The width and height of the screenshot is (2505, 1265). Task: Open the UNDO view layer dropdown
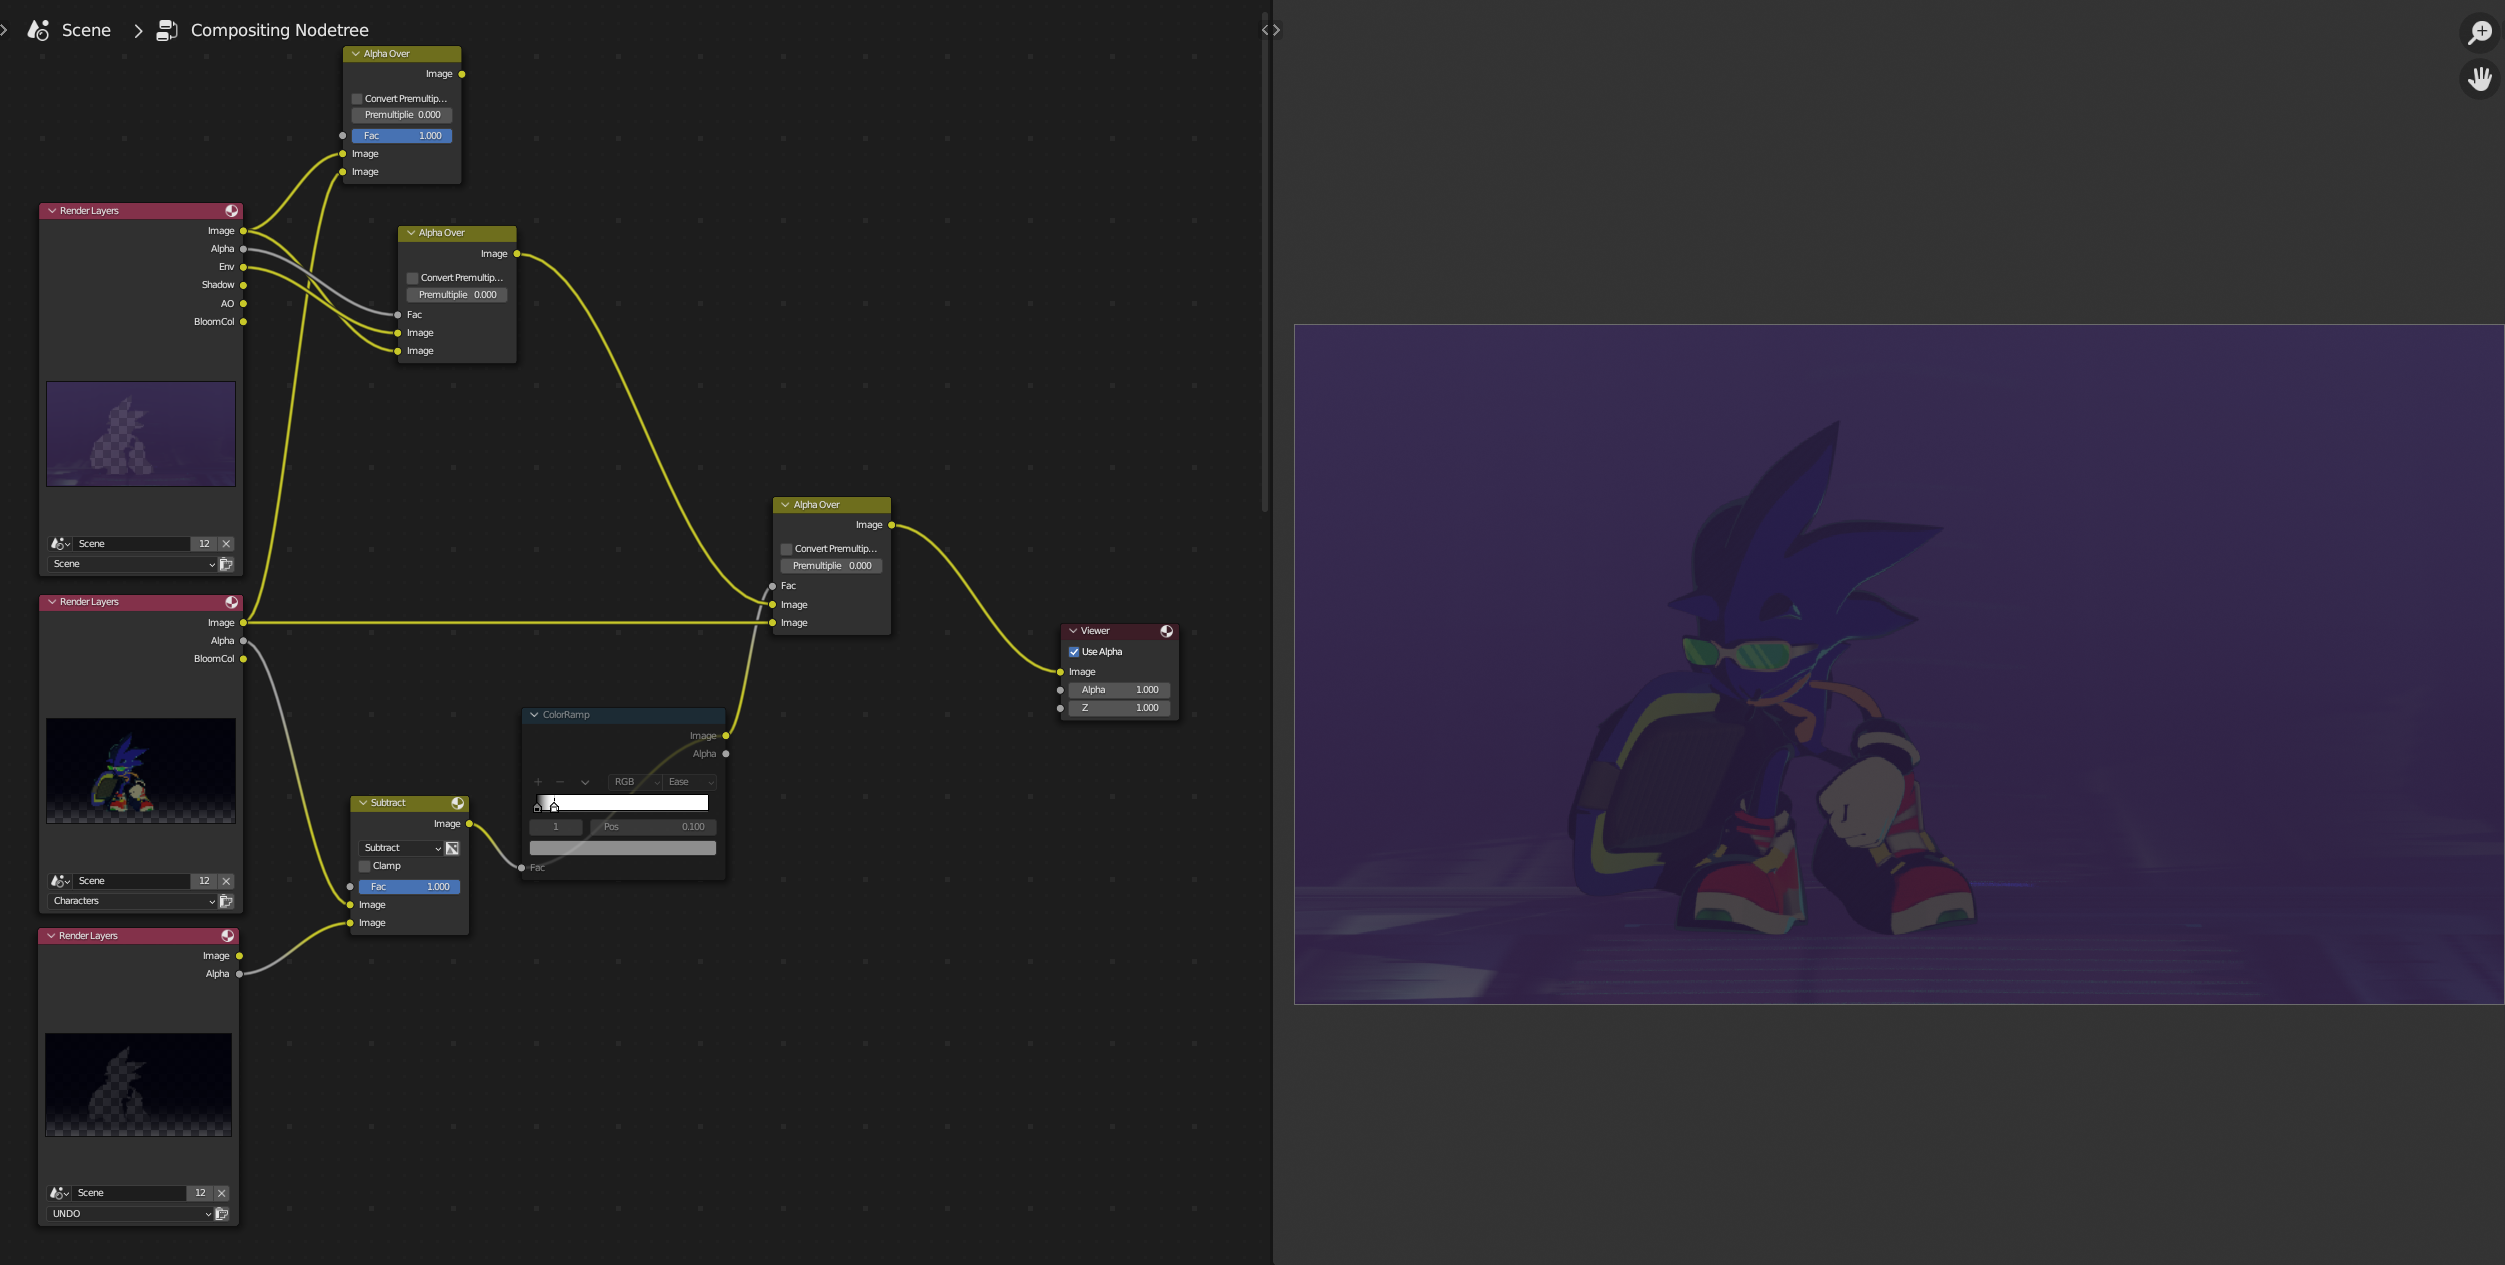[x=129, y=1214]
